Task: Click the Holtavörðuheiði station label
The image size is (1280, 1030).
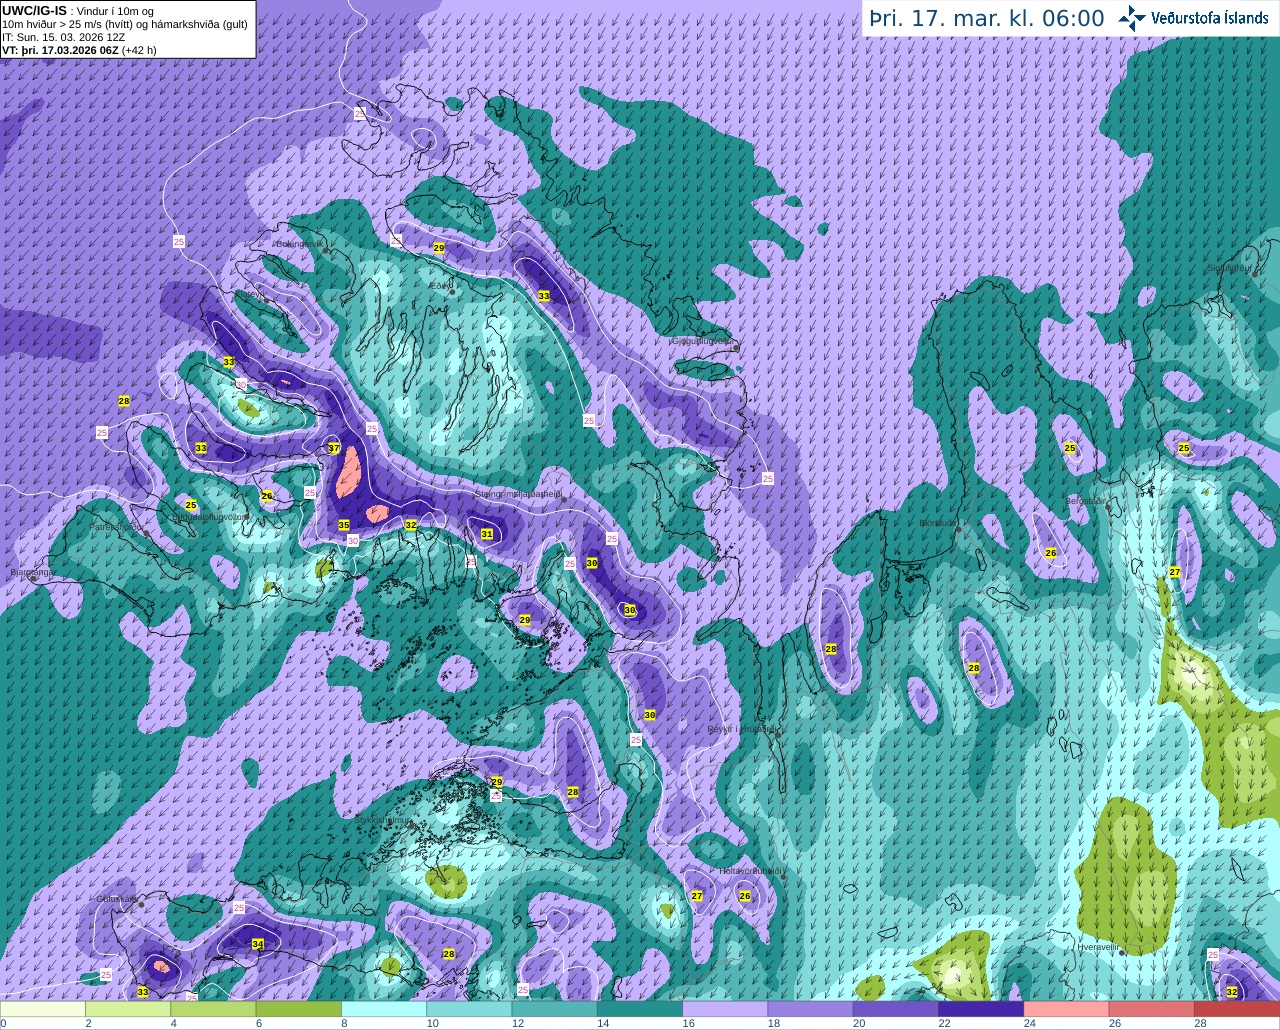Action: pyautogui.click(x=751, y=871)
